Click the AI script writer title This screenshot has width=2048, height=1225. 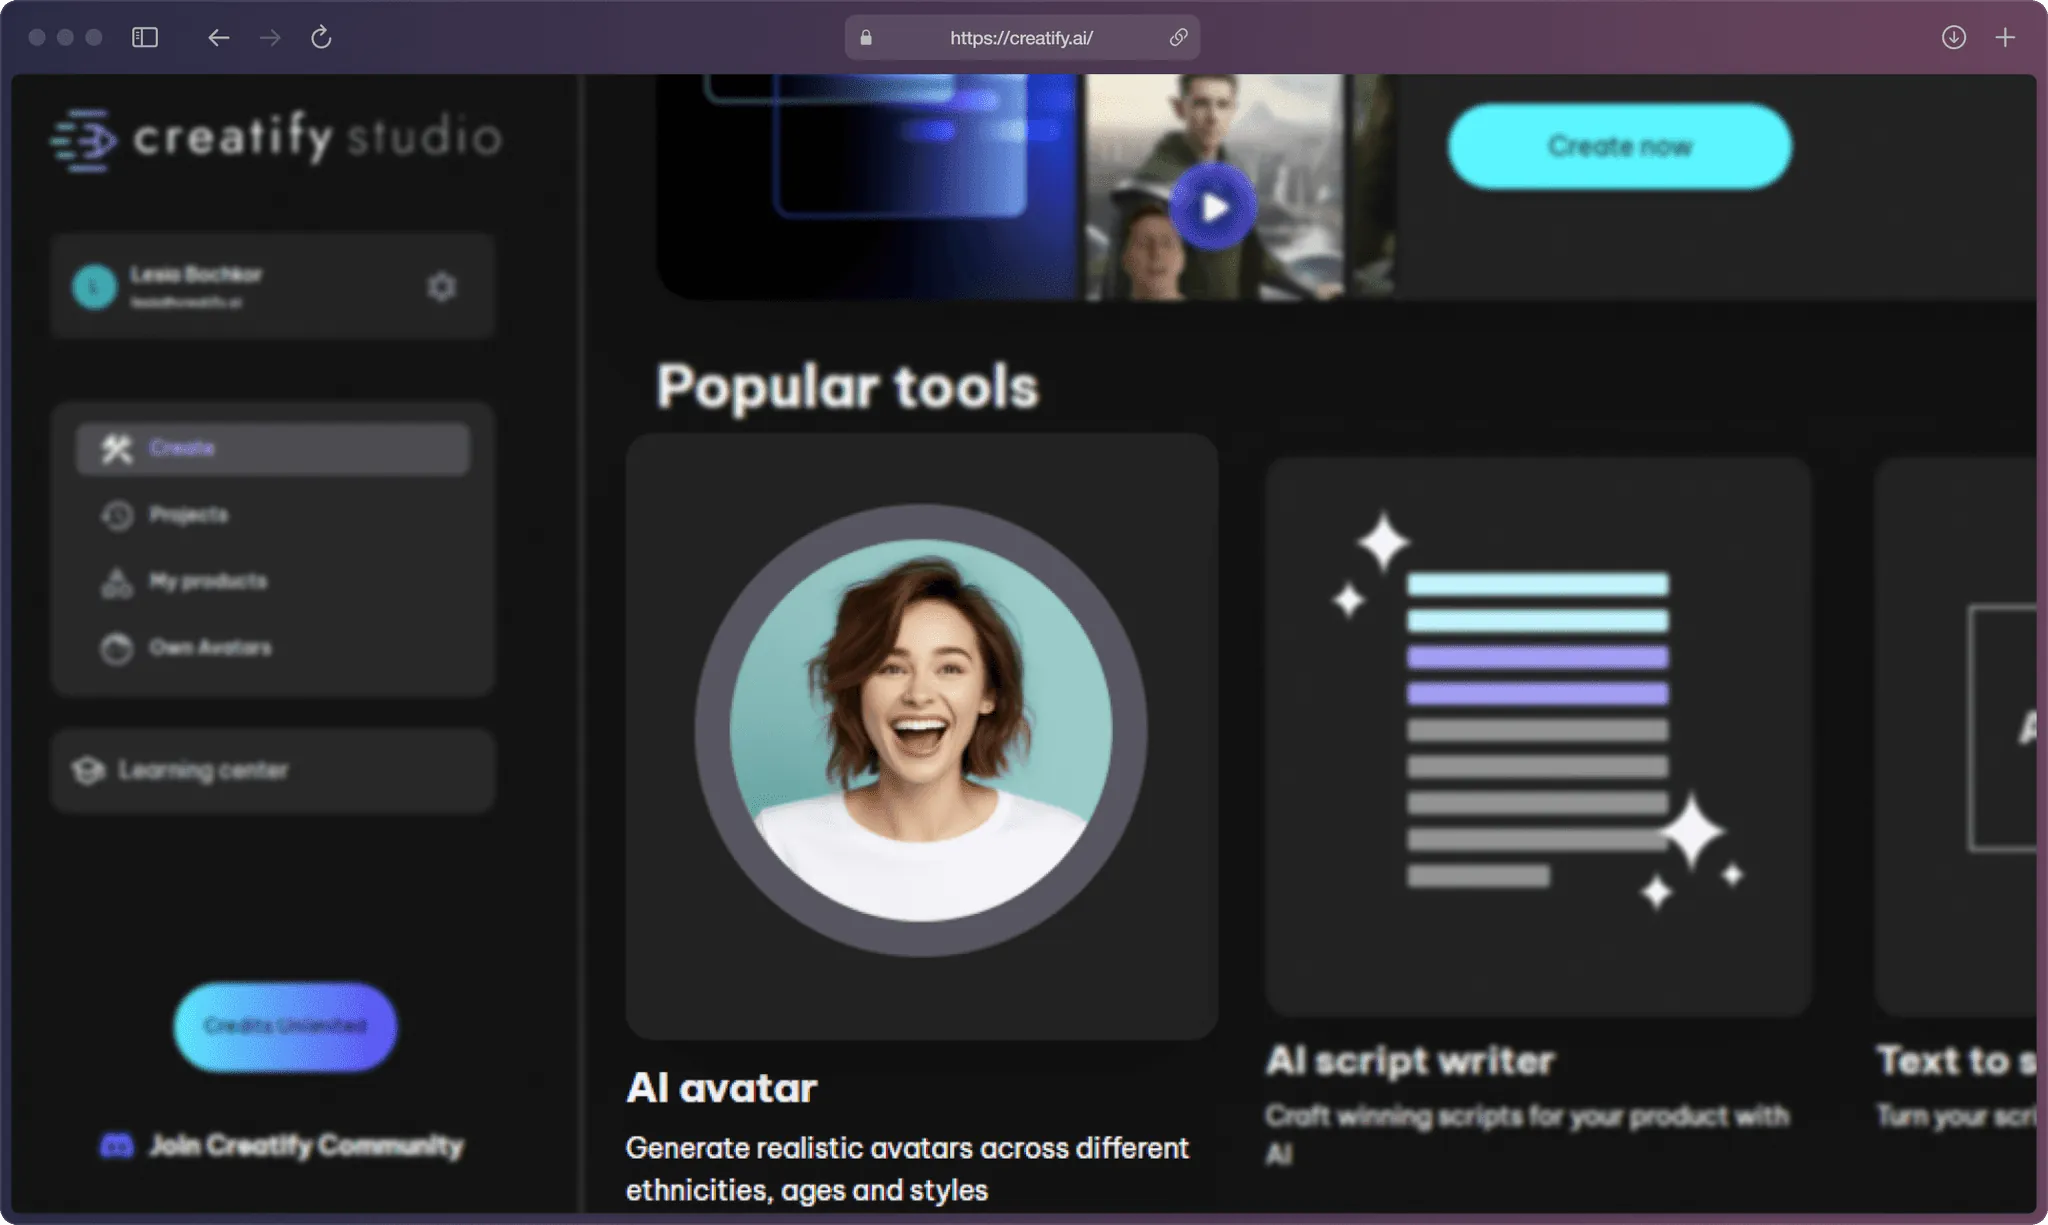coord(1411,1061)
